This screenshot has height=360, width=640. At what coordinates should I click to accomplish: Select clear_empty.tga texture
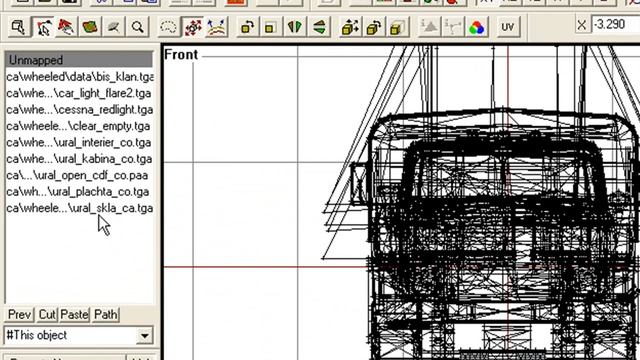coord(79,126)
